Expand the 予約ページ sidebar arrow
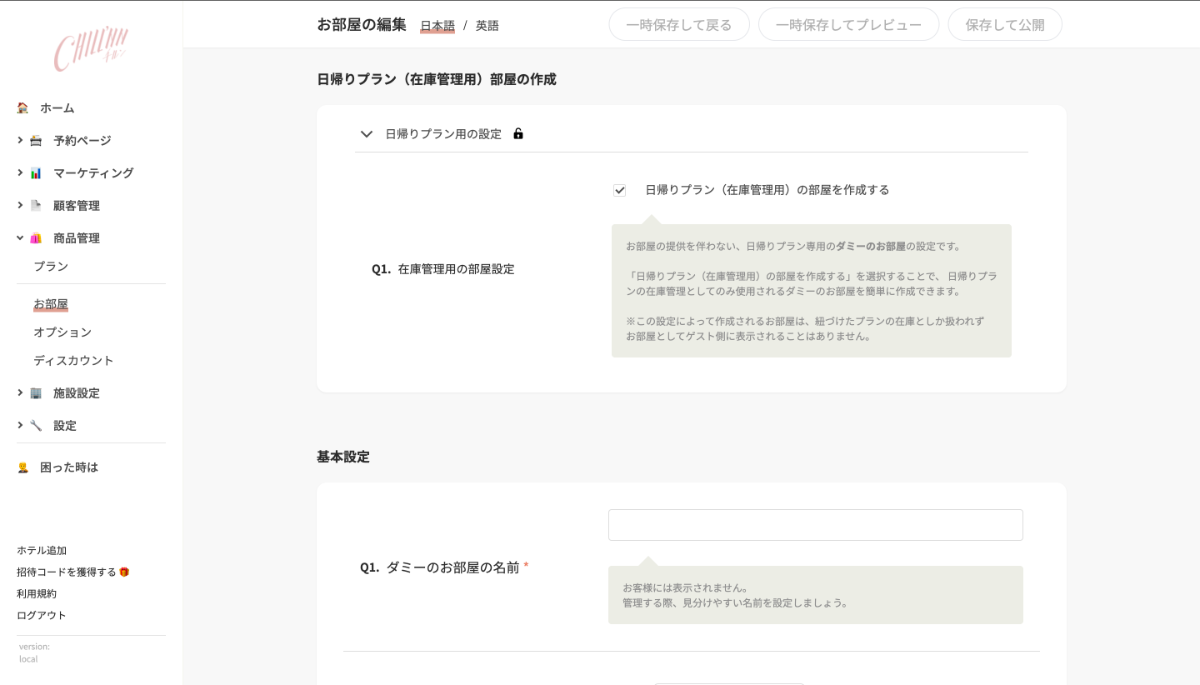 20,141
